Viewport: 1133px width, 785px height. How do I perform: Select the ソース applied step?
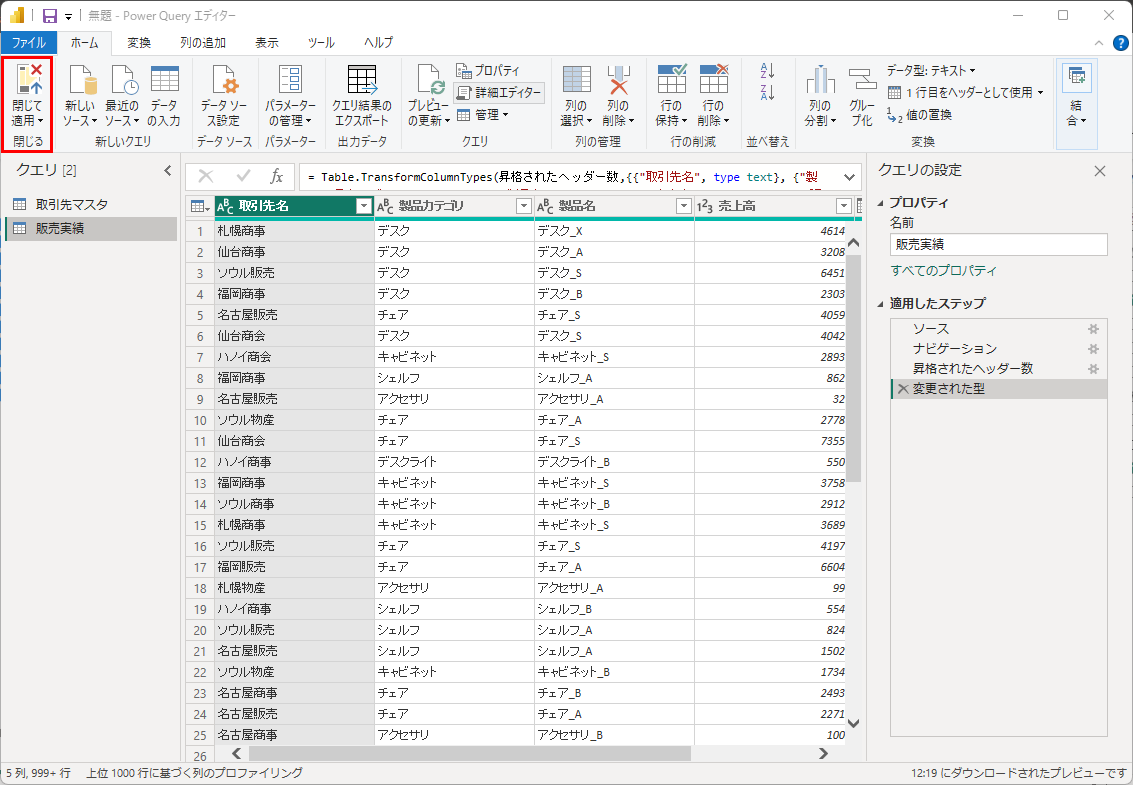[x=999, y=329]
